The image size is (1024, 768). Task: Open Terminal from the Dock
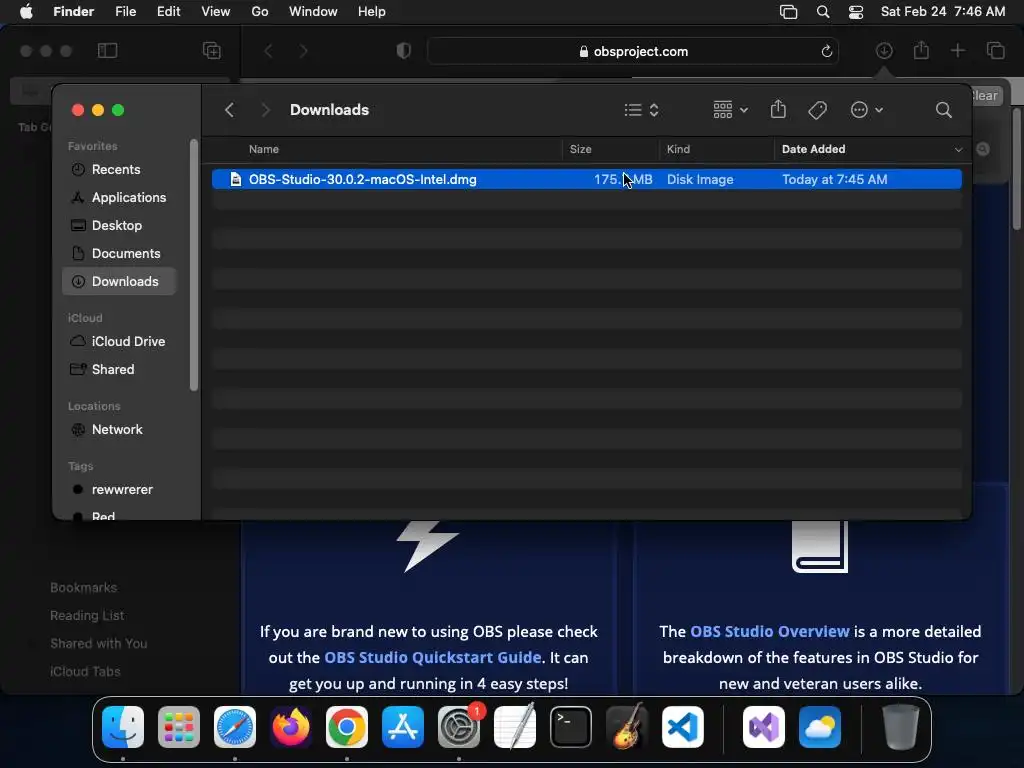571,727
